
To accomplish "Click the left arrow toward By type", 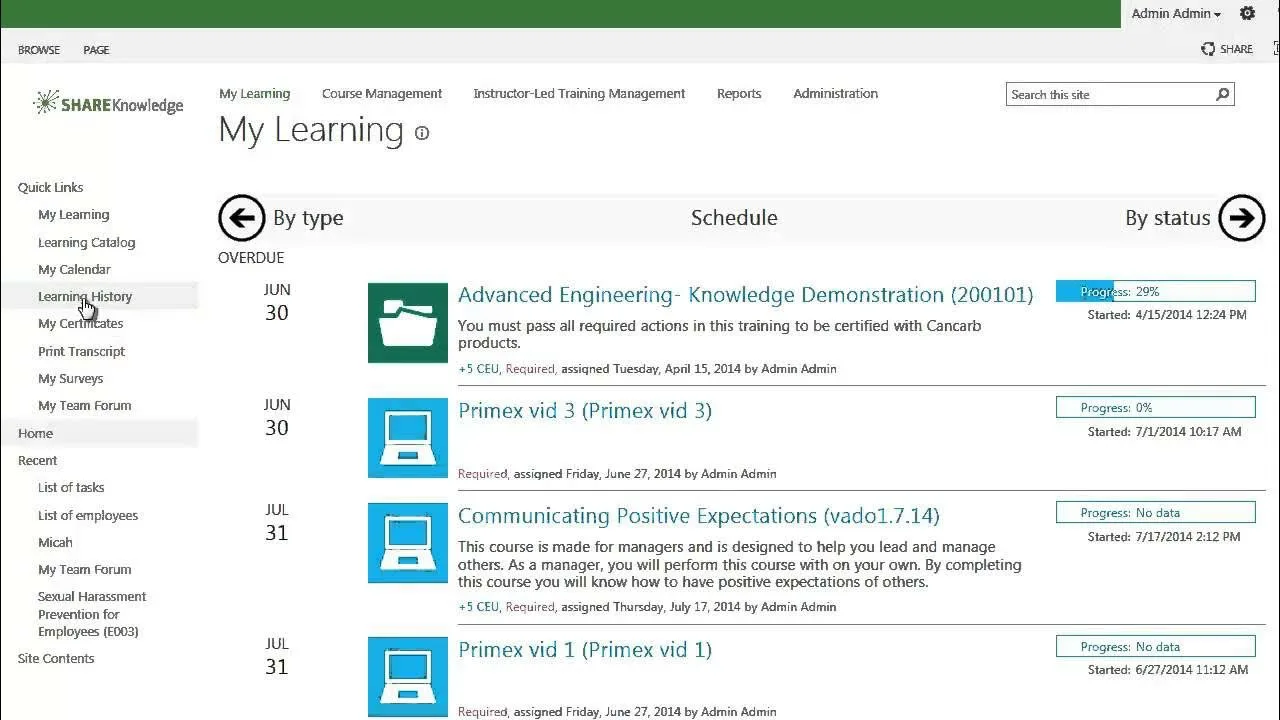I will coord(241,218).
